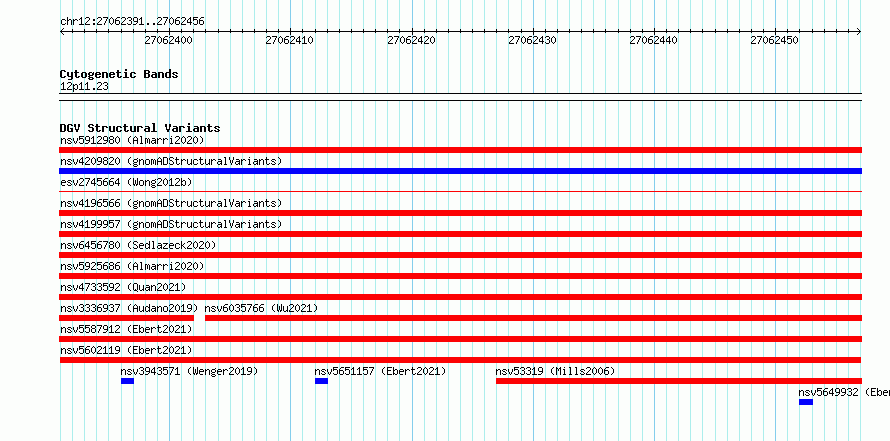Open the nsv6456780 (Sedlazeck2020) variant label

tap(138, 245)
